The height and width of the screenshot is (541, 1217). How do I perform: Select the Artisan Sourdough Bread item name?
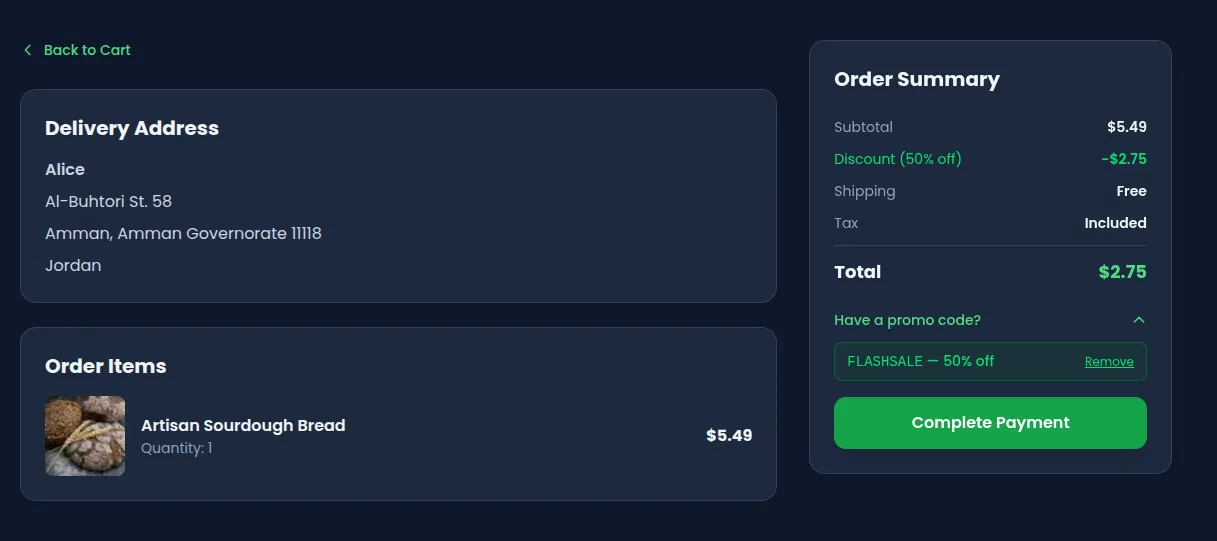(x=243, y=425)
